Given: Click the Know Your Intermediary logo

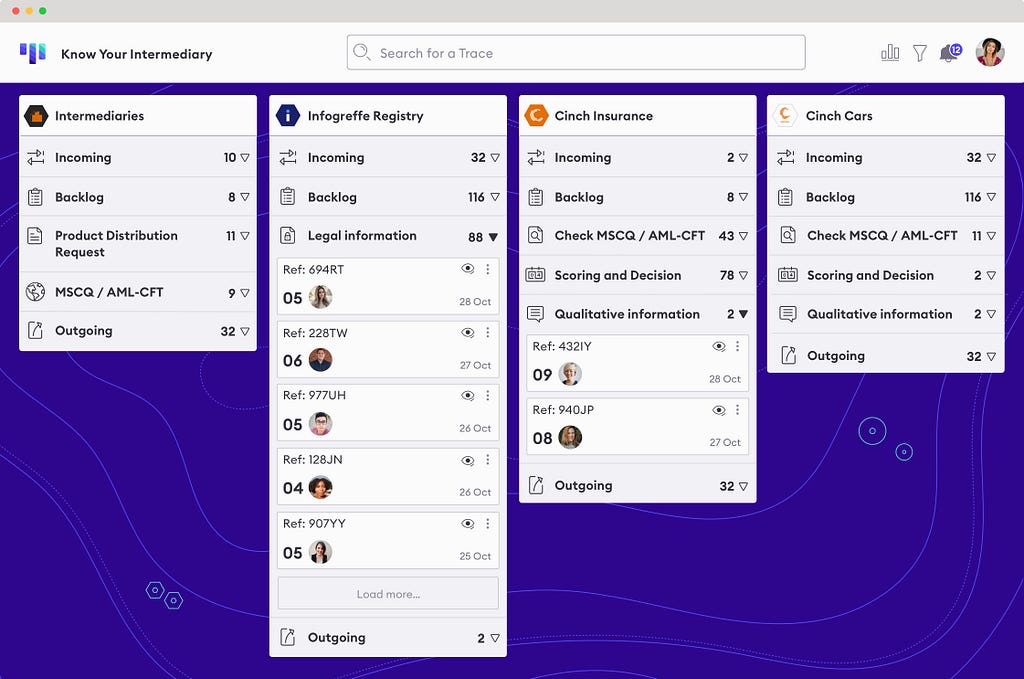Looking at the screenshot, I should pos(33,53).
